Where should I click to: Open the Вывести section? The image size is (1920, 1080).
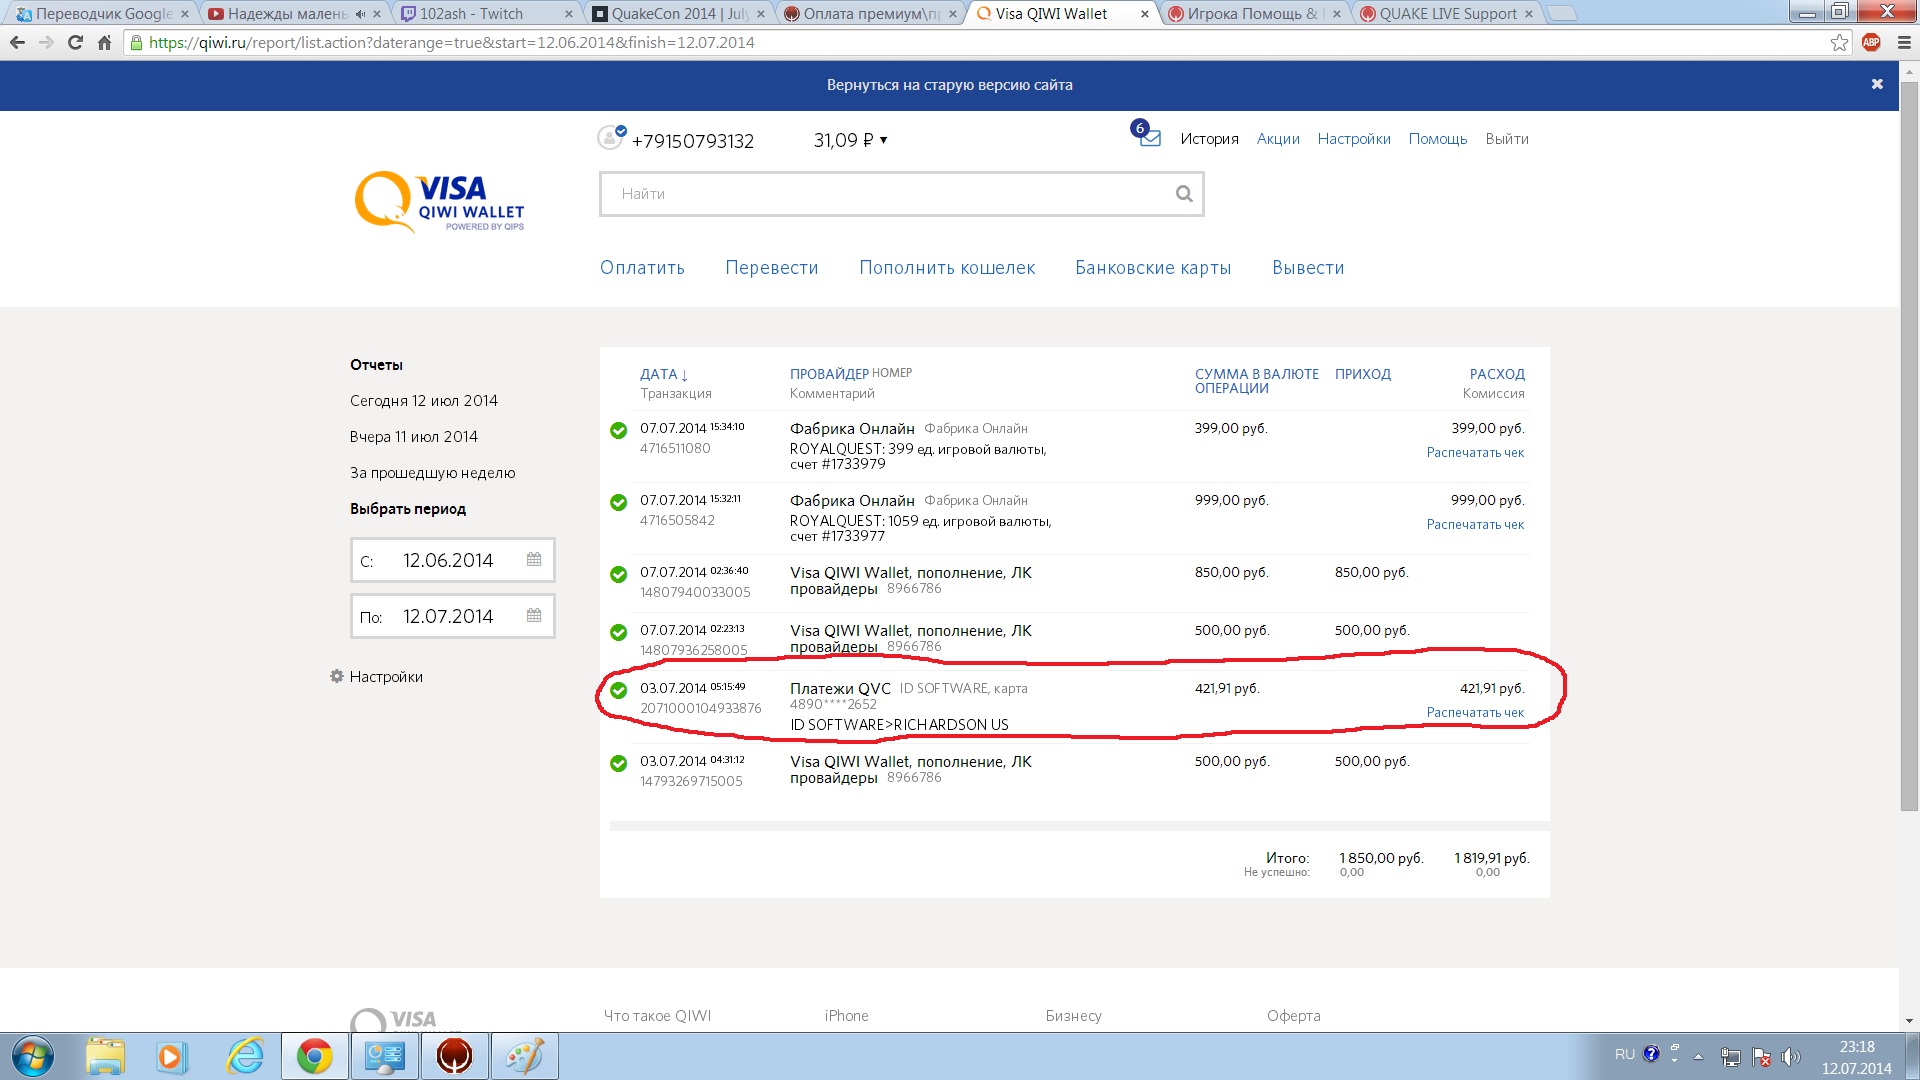1308,268
